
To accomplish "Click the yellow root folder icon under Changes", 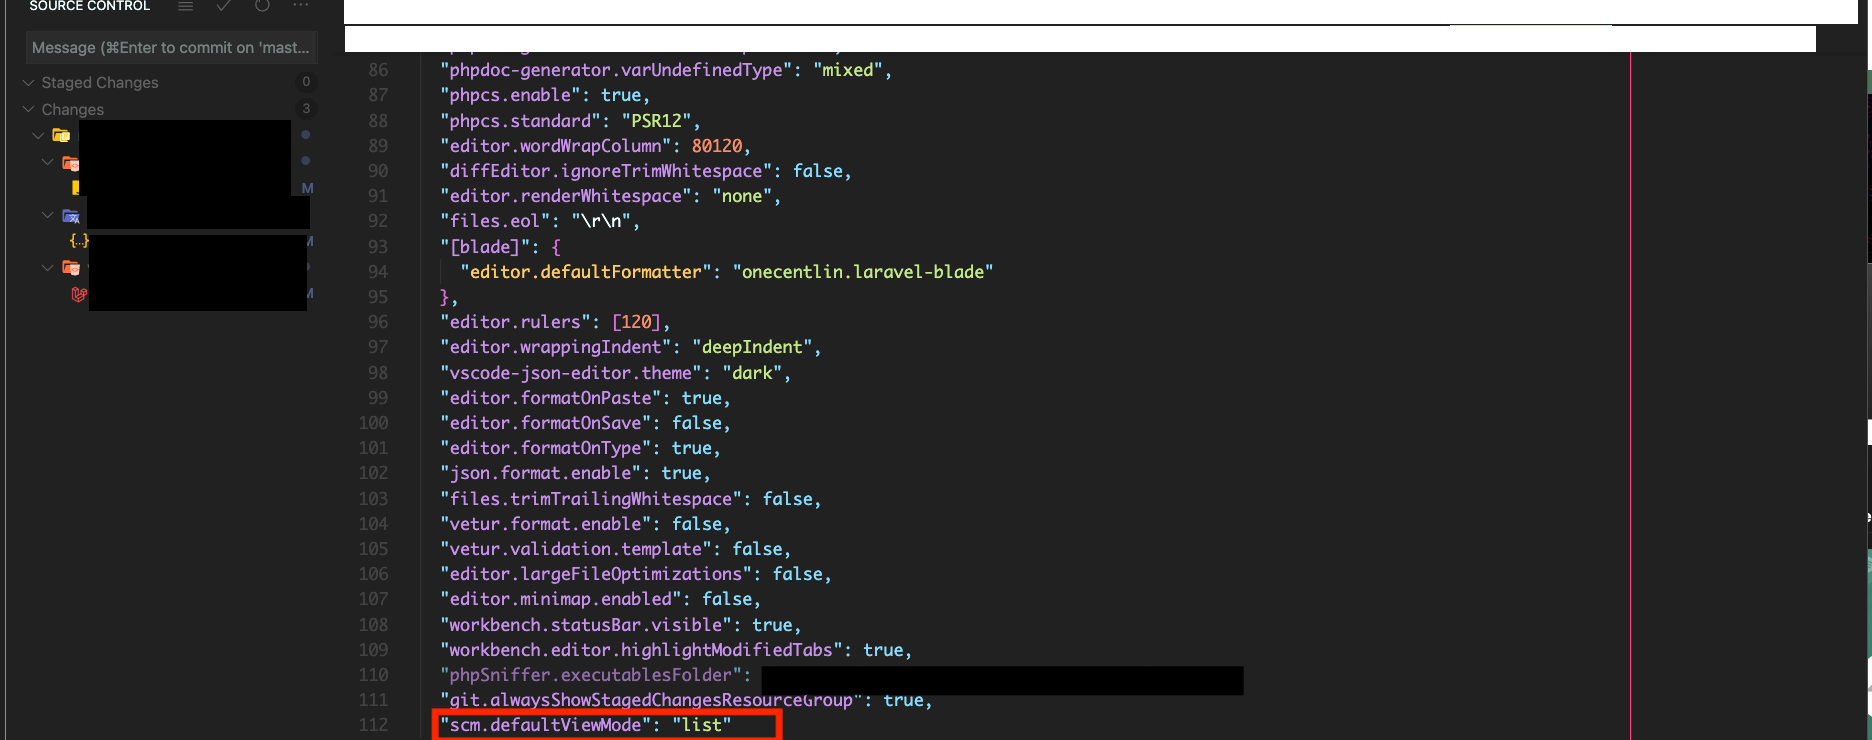I will click(61, 135).
